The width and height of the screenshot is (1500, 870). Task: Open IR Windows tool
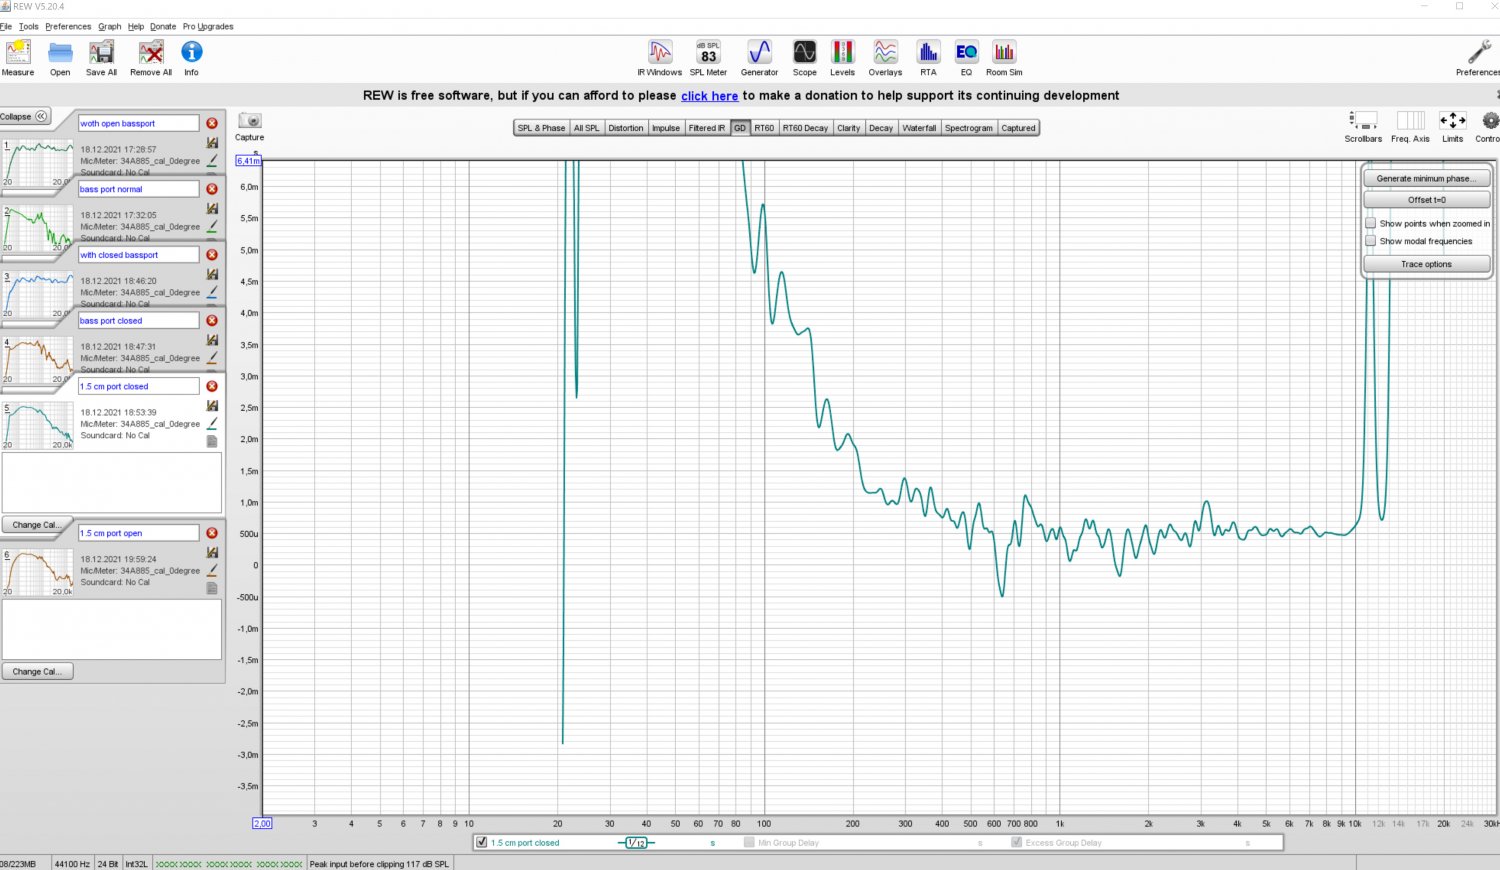pos(660,58)
